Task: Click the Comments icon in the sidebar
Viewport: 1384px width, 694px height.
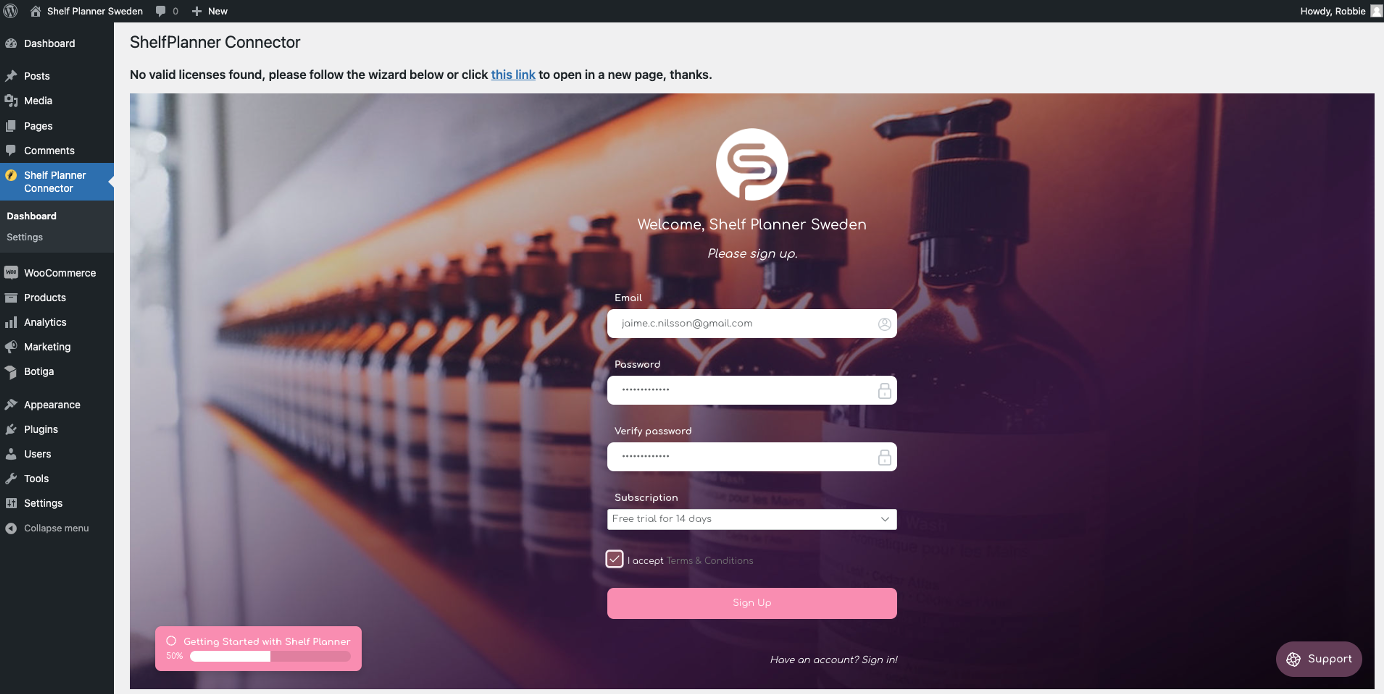Action: (11, 151)
